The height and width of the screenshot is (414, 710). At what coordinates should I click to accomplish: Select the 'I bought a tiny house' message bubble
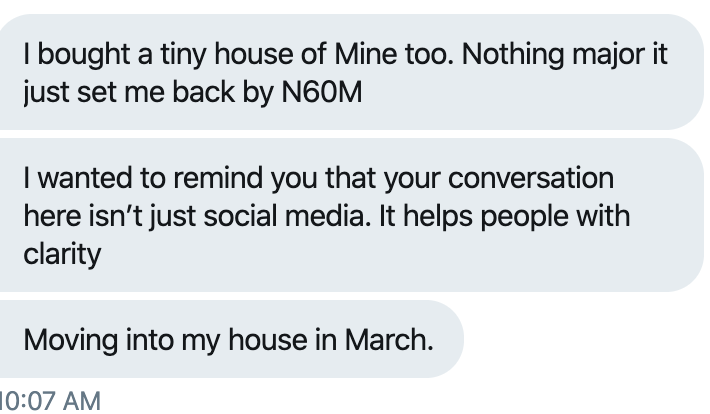[x=351, y=72]
